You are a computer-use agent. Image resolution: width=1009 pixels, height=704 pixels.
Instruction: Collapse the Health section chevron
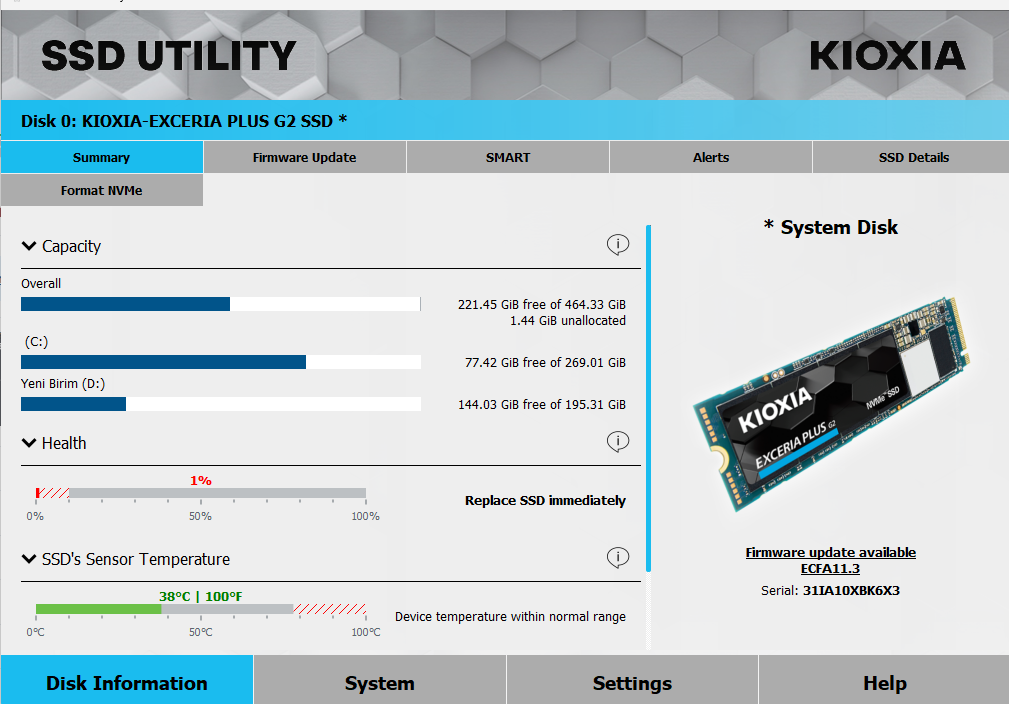point(29,443)
